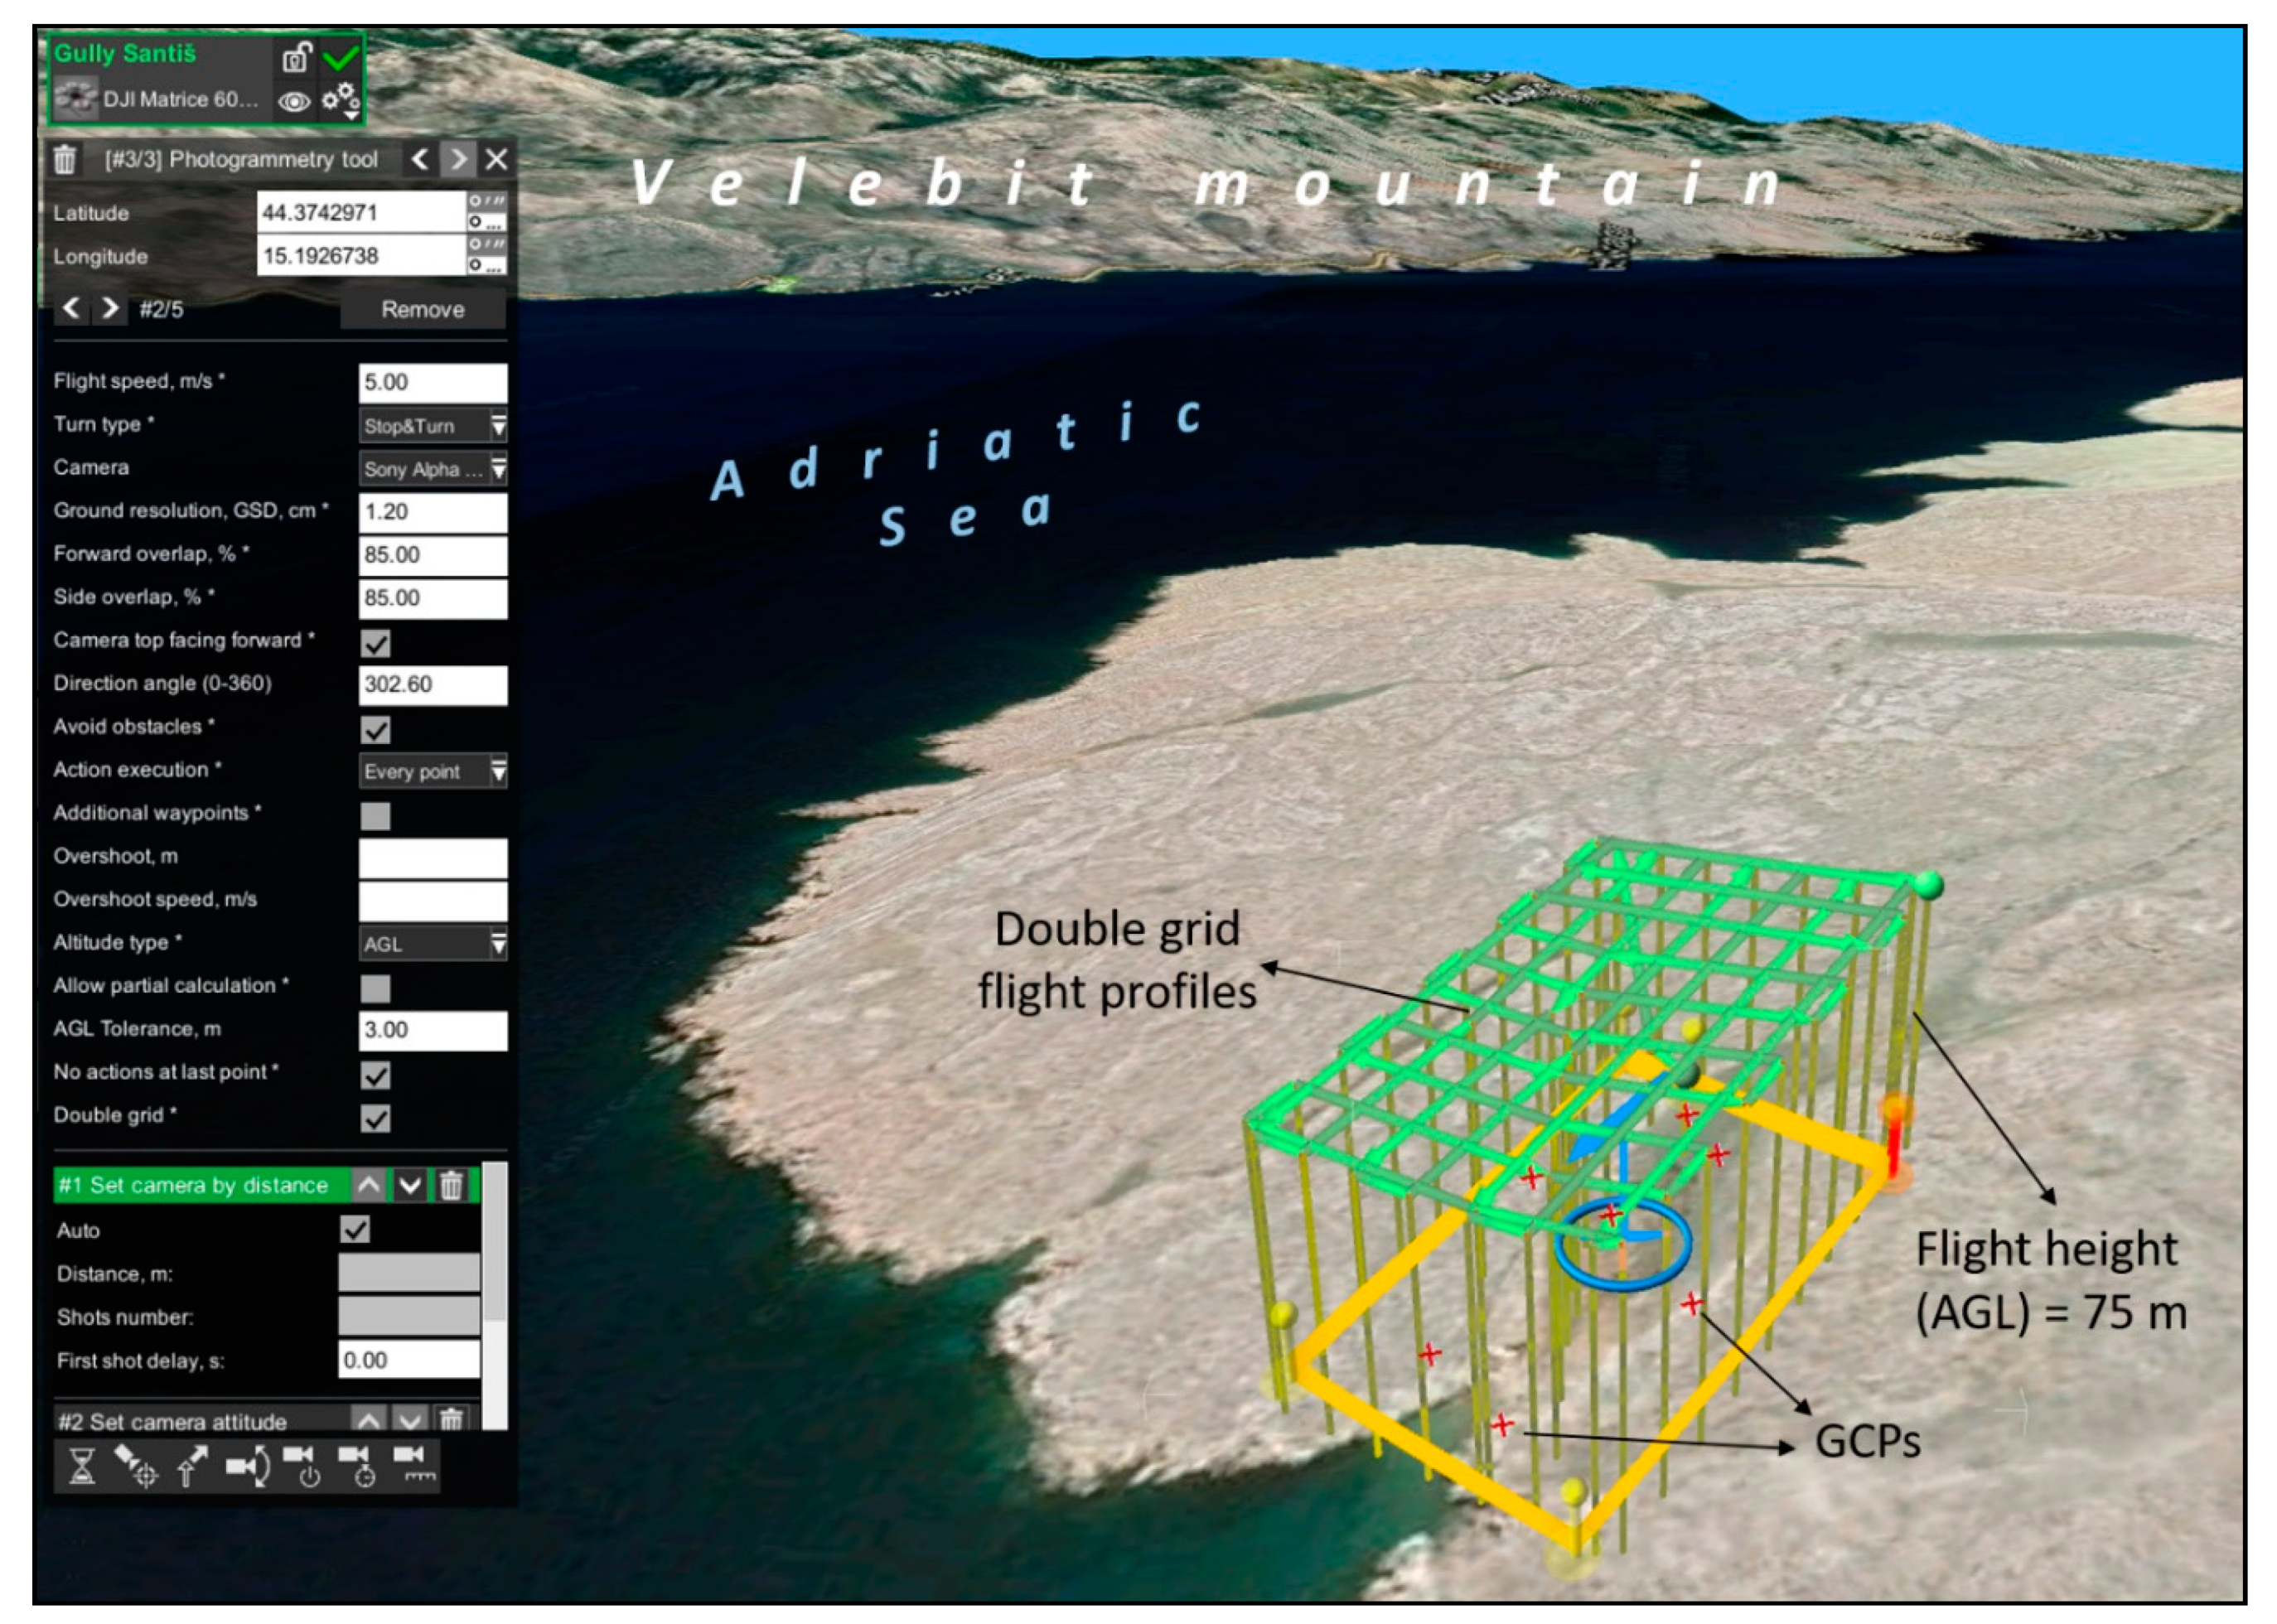Viewport: 2277px width, 1624px height.
Task: Toggle Avoid obstacles checkbox
Action: 376,729
